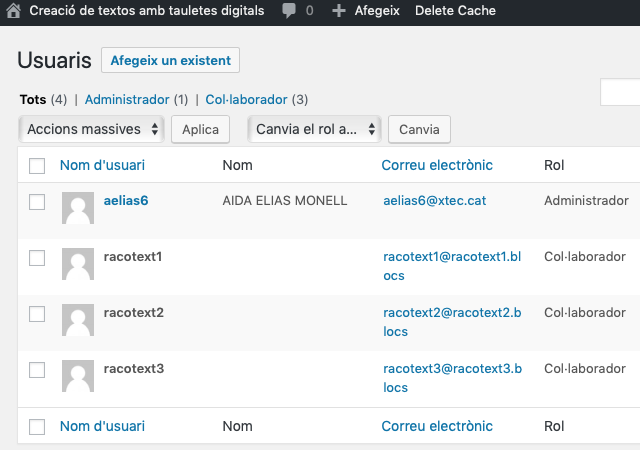640x450 pixels.
Task: Select the racotext2 row checkbox
Action: [x=37, y=314]
